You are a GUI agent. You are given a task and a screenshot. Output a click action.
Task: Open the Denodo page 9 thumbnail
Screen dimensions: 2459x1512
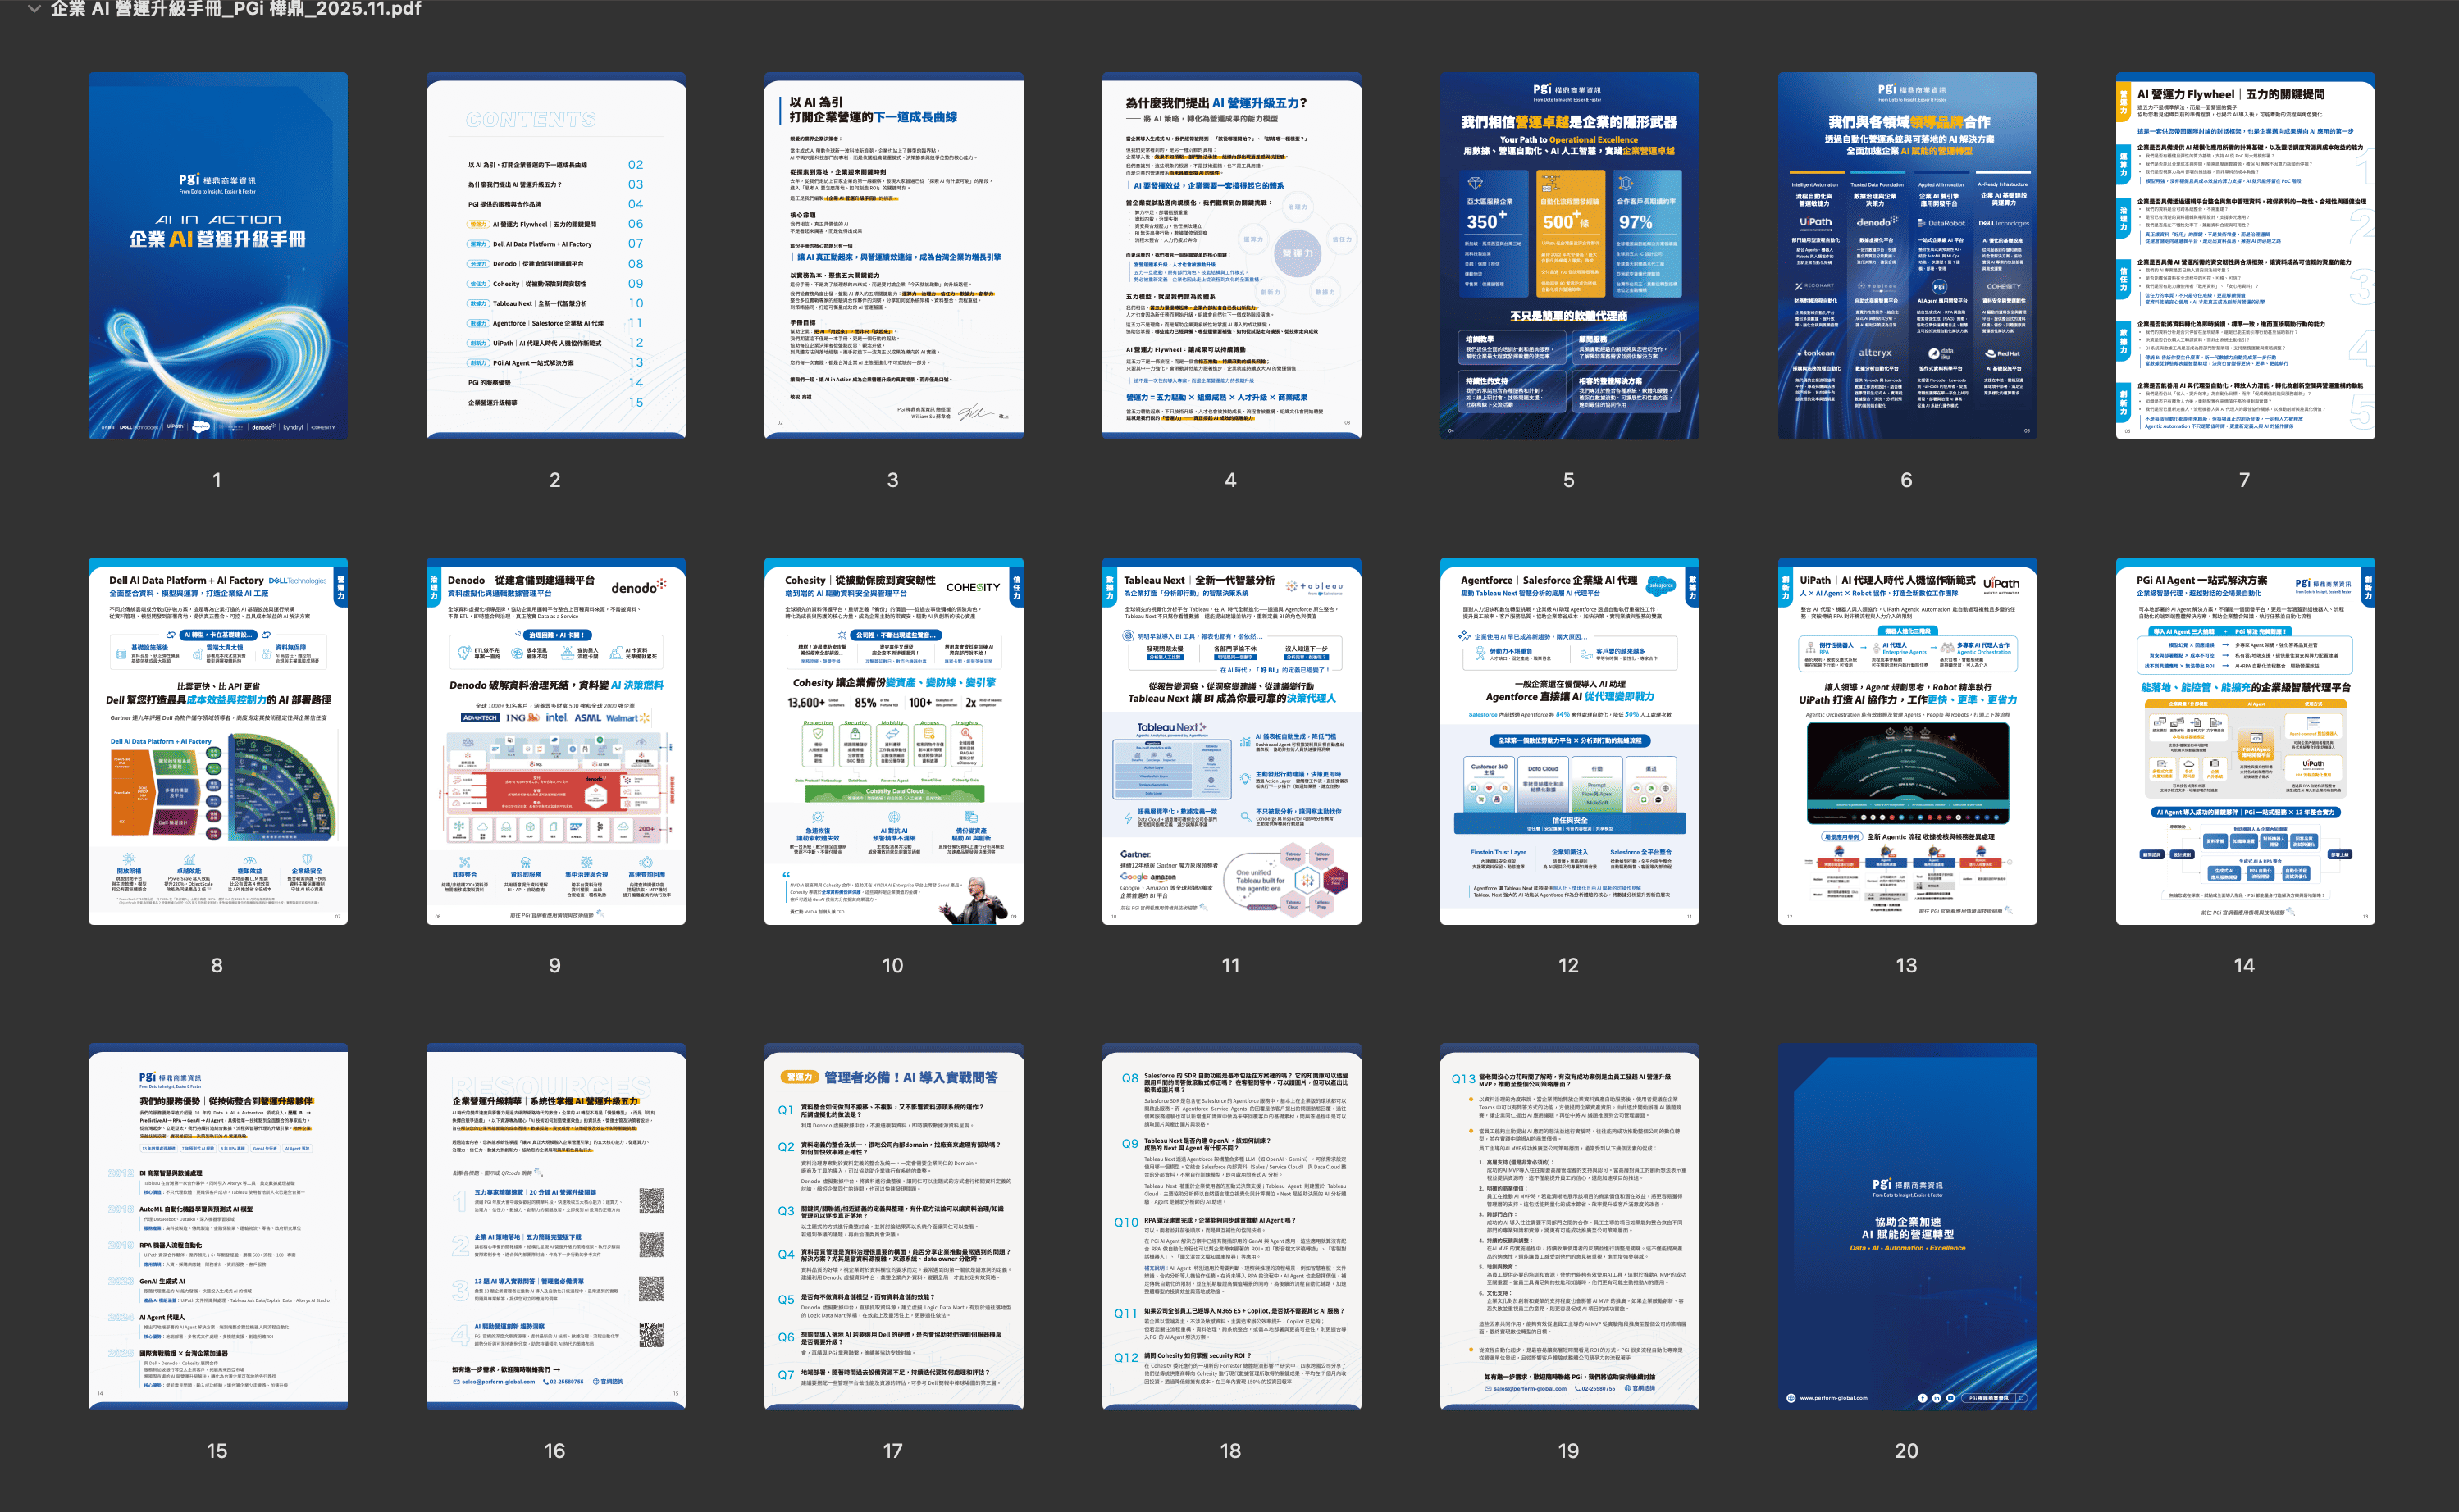click(x=555, y=741)
